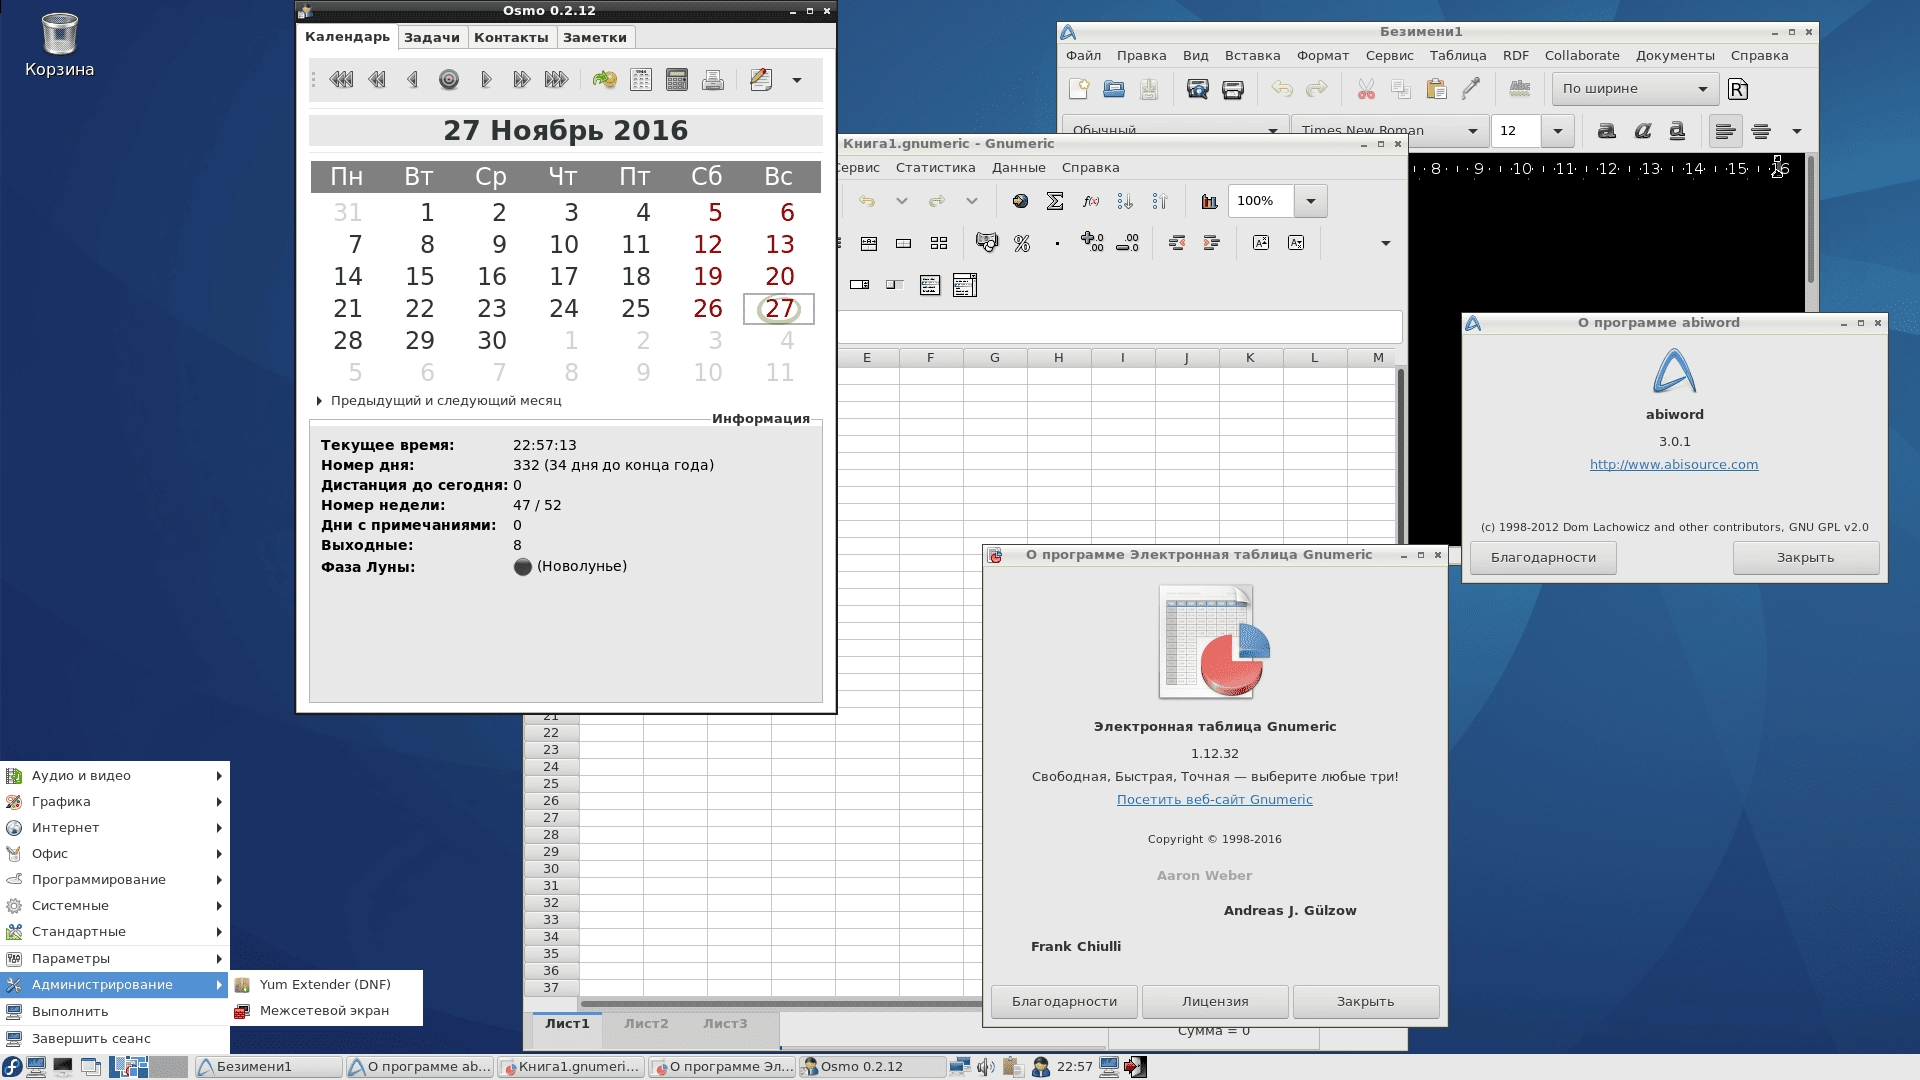Click AbiWord font size field showing 12

(x=1516, y=131)
